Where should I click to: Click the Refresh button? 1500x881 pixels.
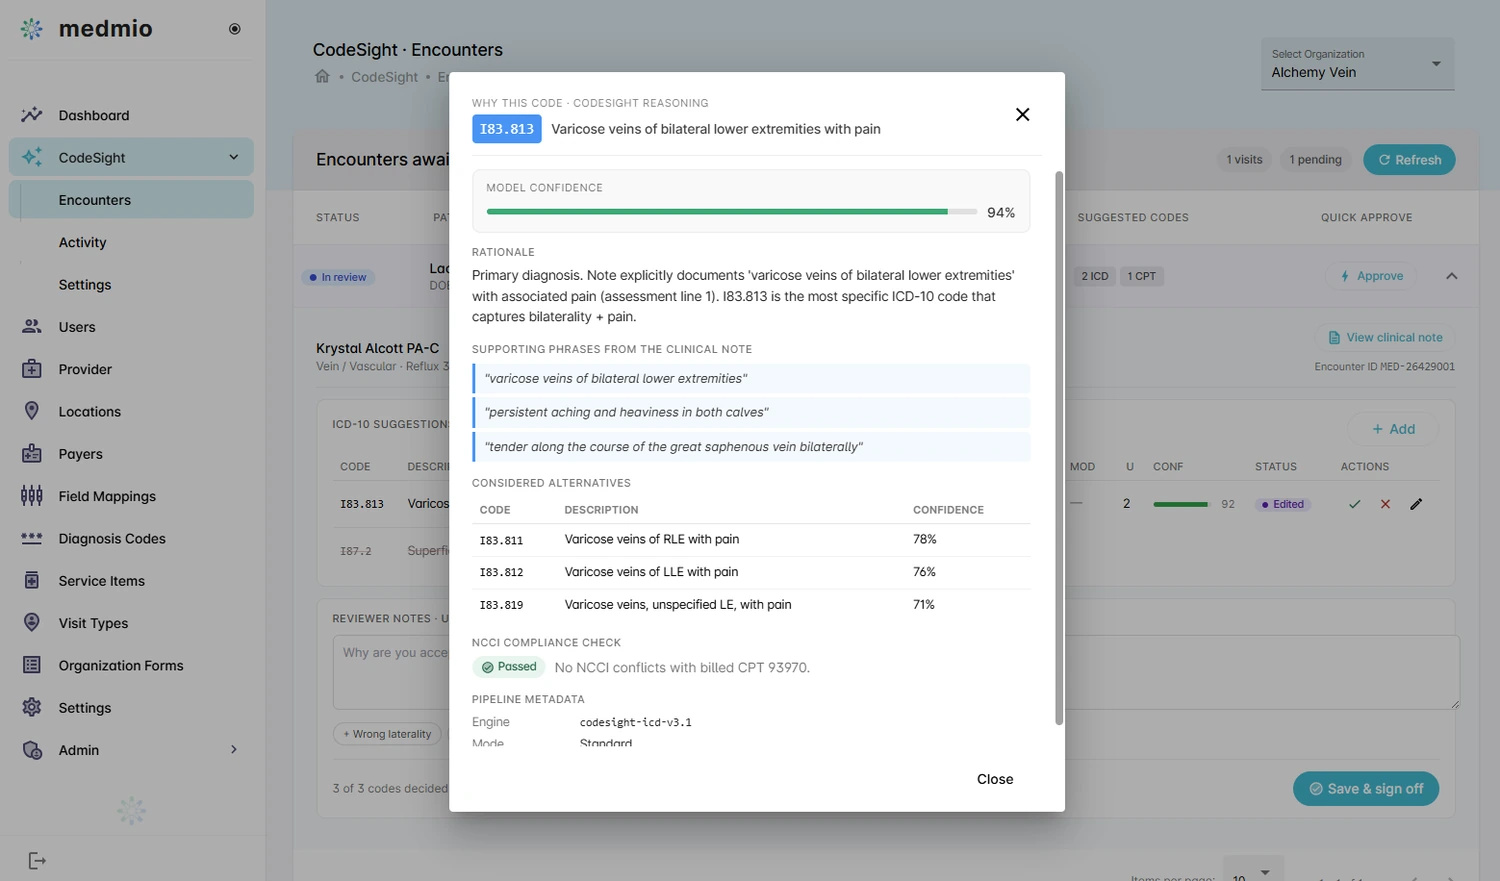pos(1409,160)
